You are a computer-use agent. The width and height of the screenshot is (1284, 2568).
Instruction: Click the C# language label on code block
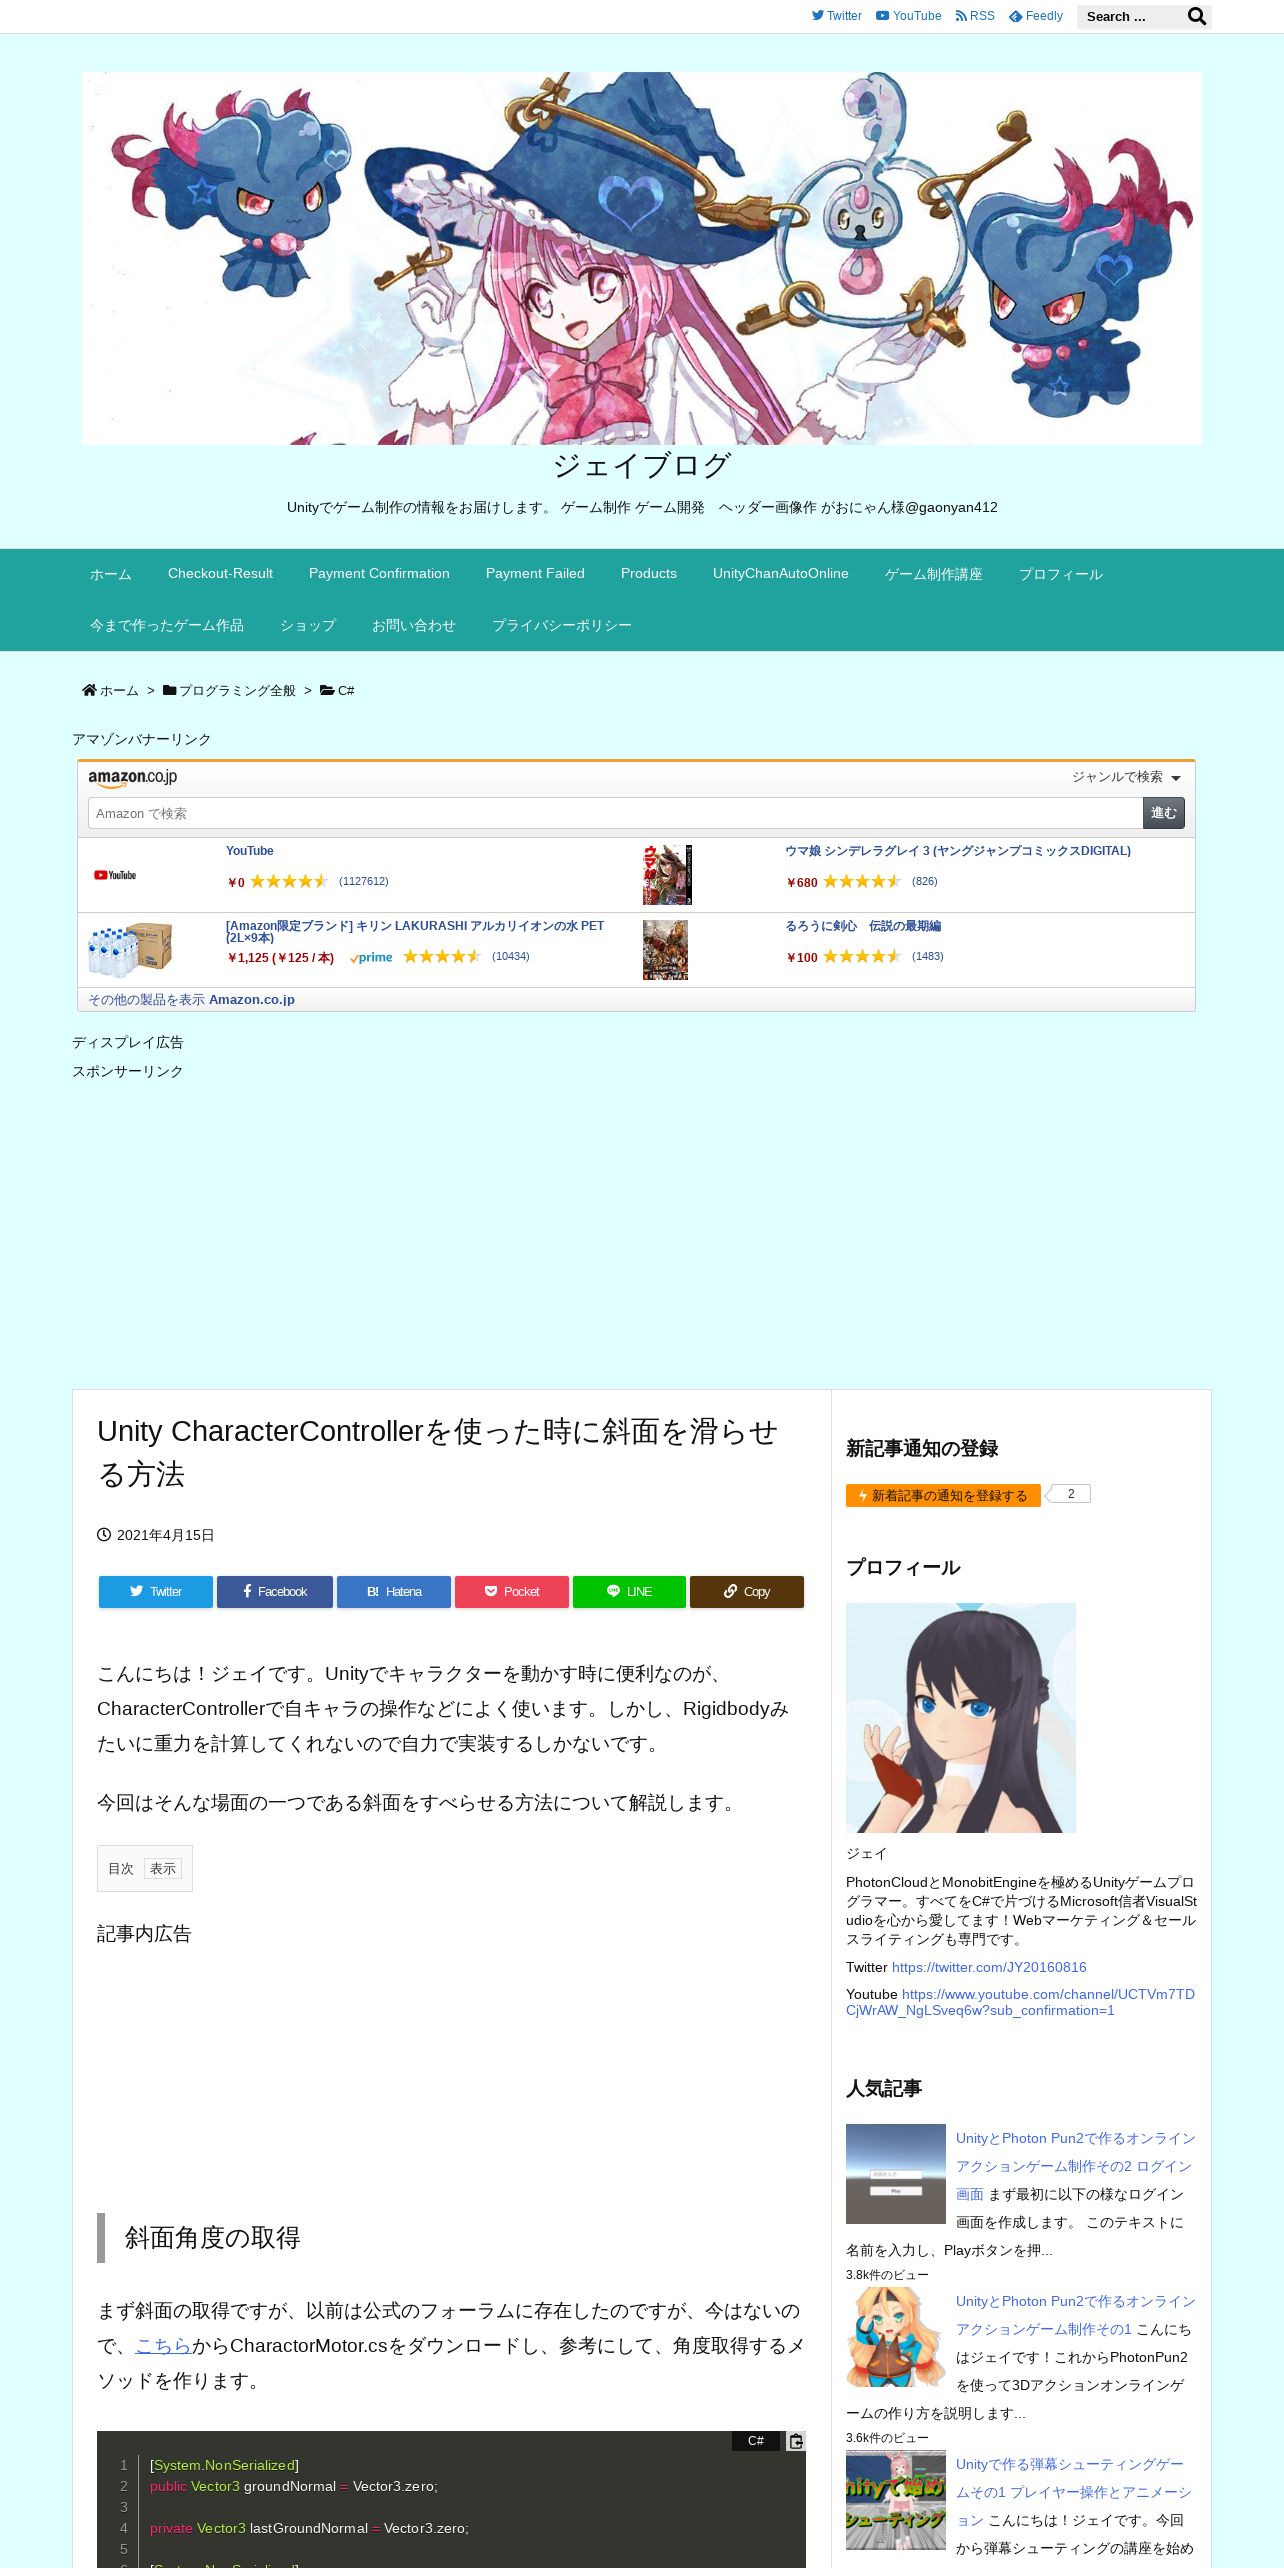tap(756, 2441)
